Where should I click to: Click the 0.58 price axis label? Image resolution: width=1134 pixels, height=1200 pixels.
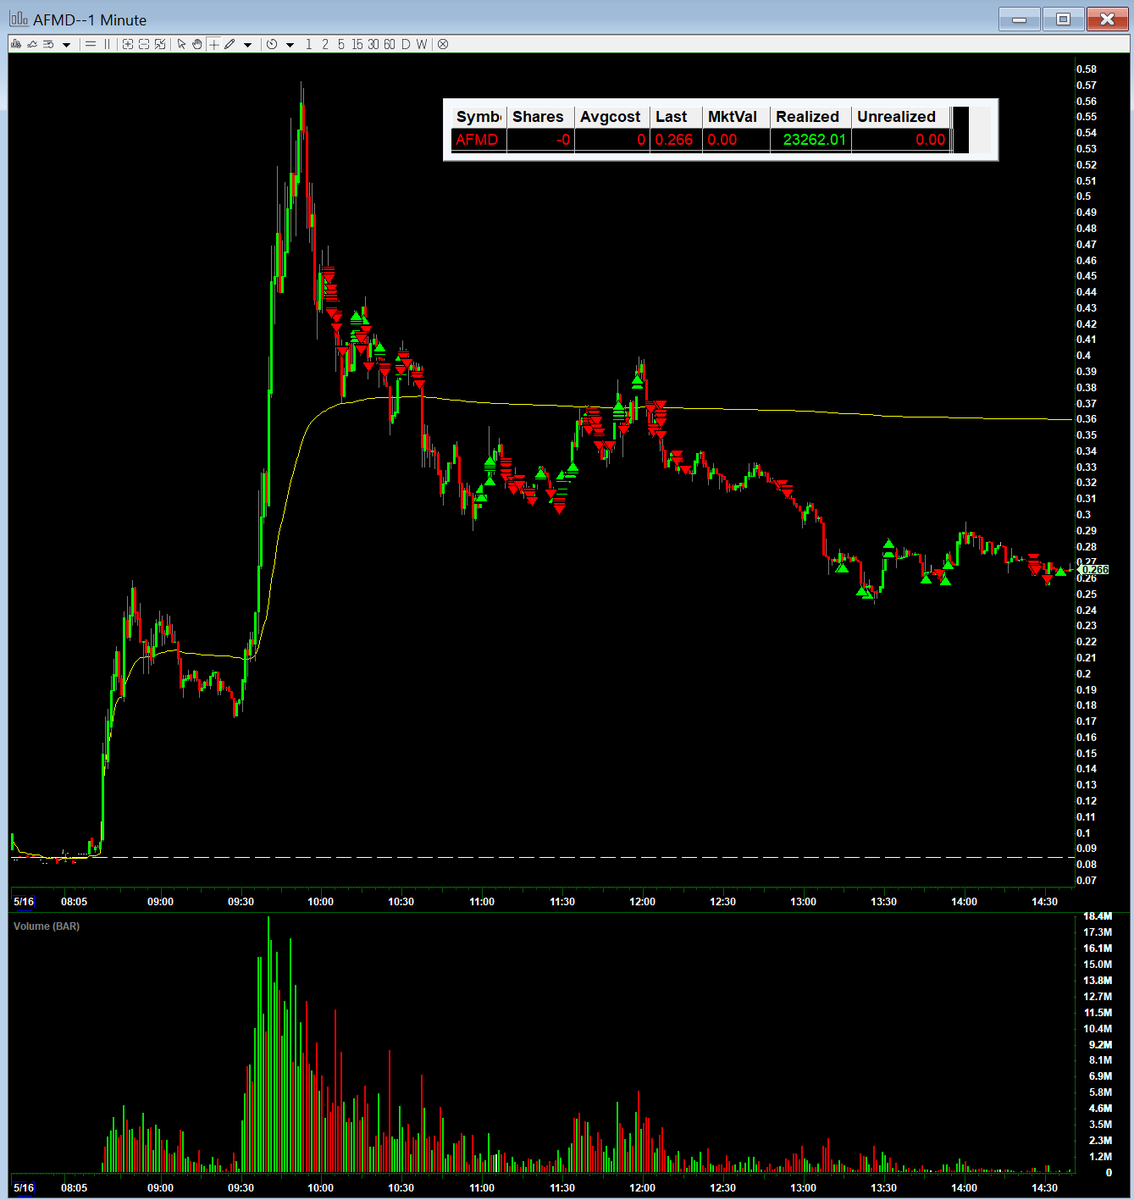pos(1086,70)
